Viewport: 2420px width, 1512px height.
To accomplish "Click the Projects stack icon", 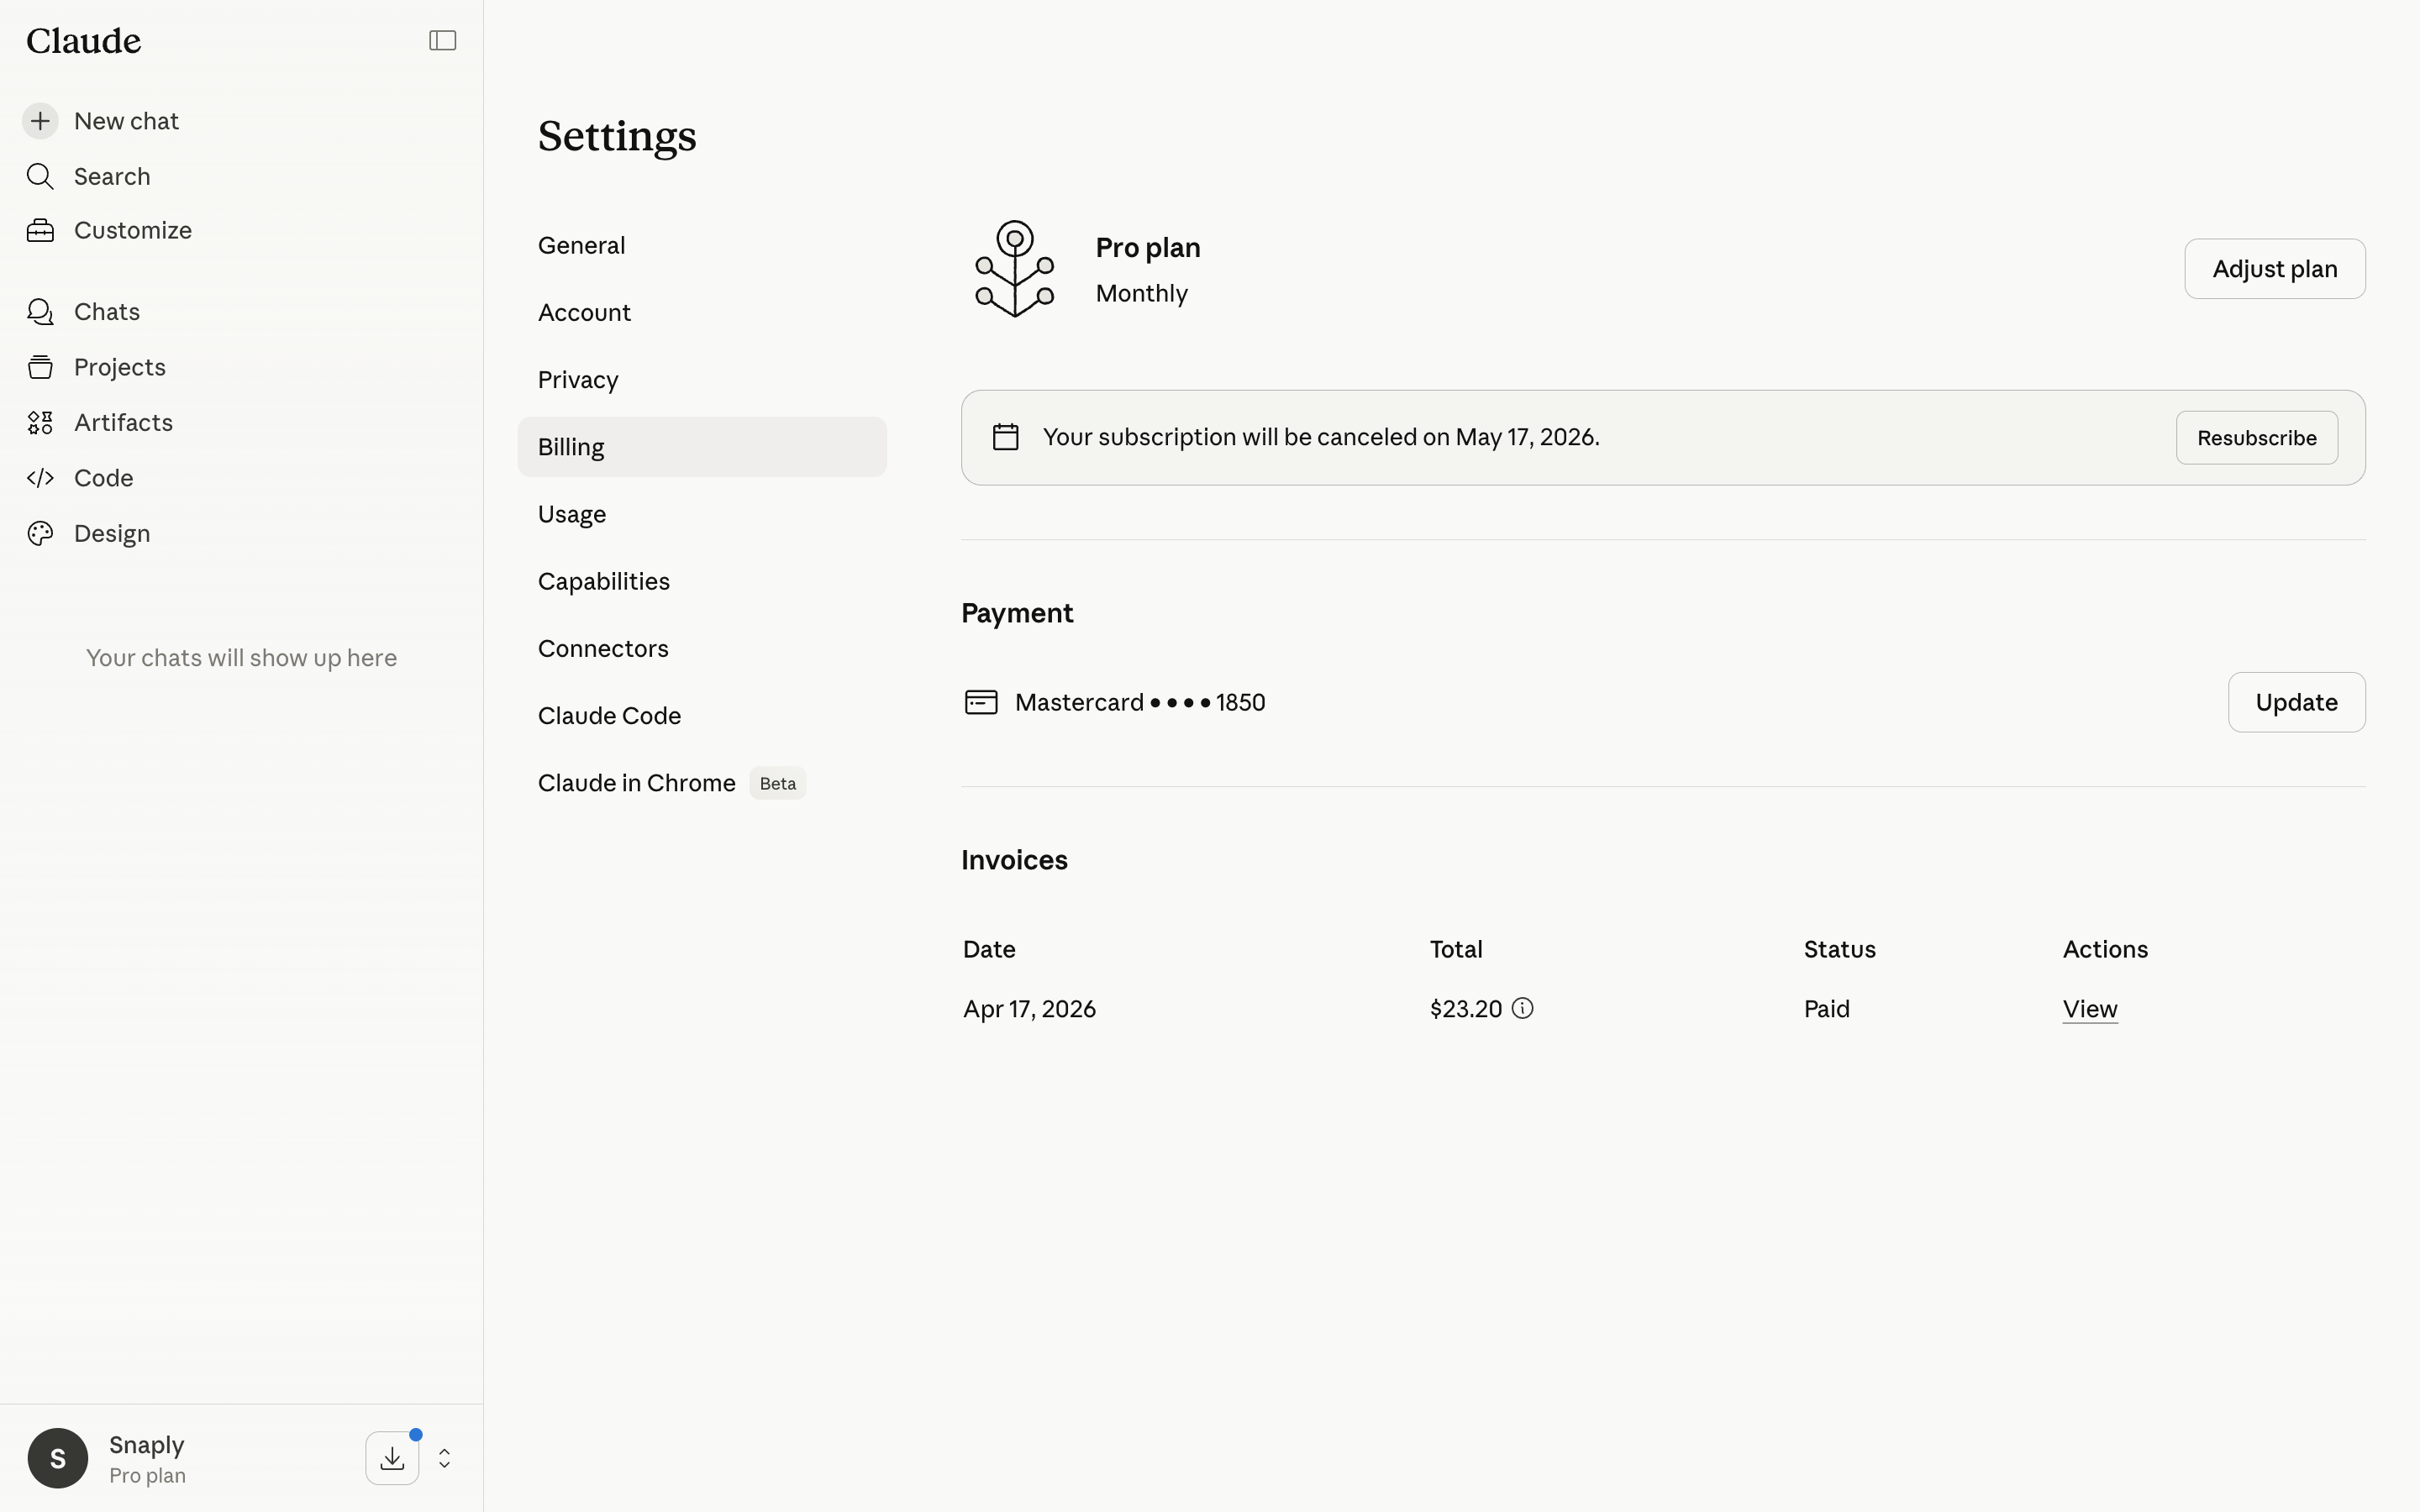I will click(40, 367).
